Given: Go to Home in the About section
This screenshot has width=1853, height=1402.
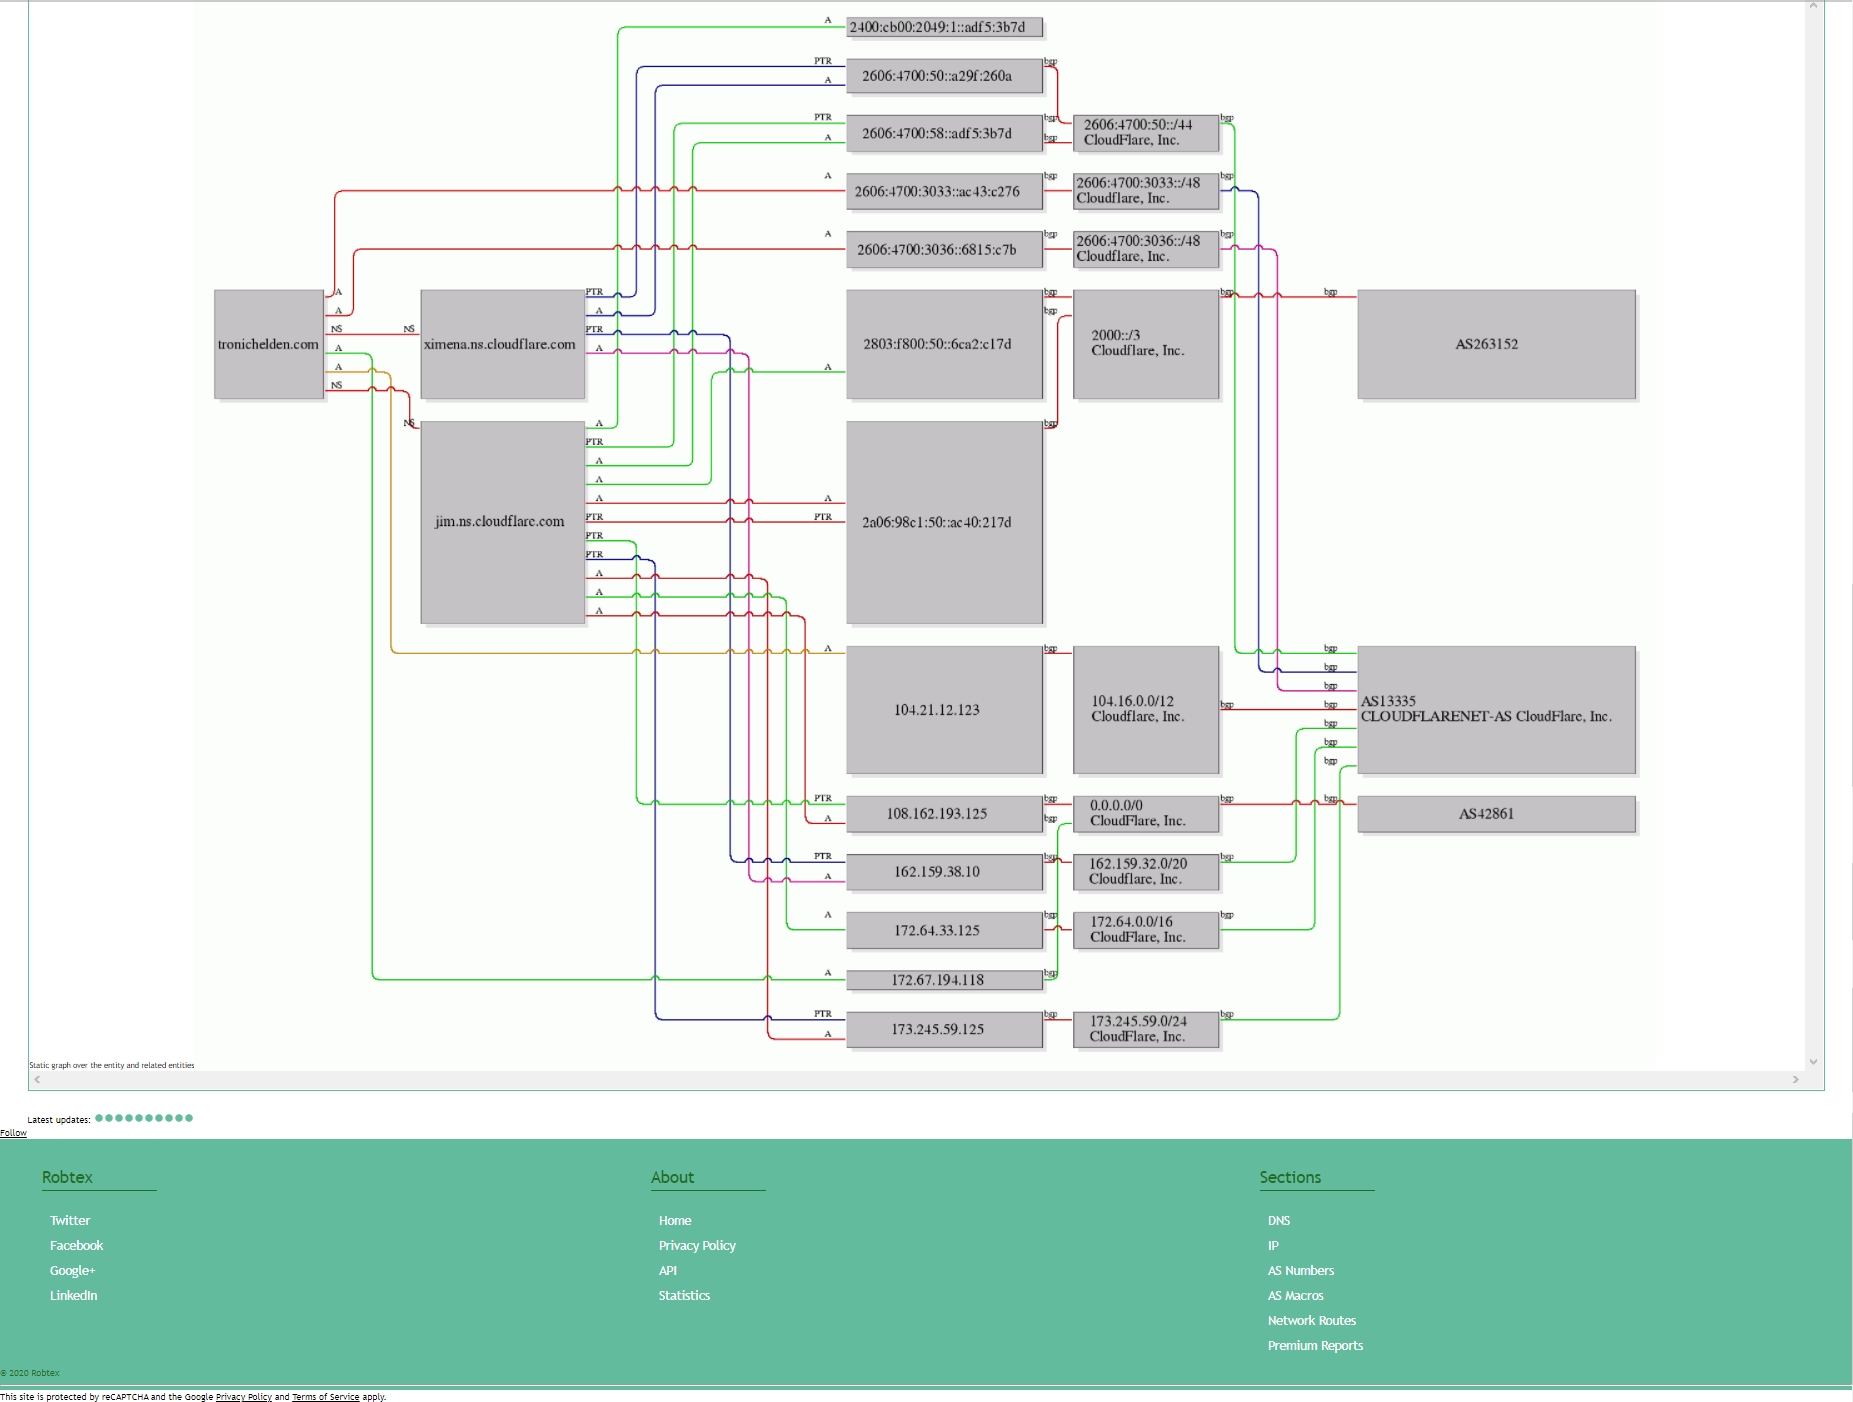Looking at the screenshot, I should pos(675,1221).
